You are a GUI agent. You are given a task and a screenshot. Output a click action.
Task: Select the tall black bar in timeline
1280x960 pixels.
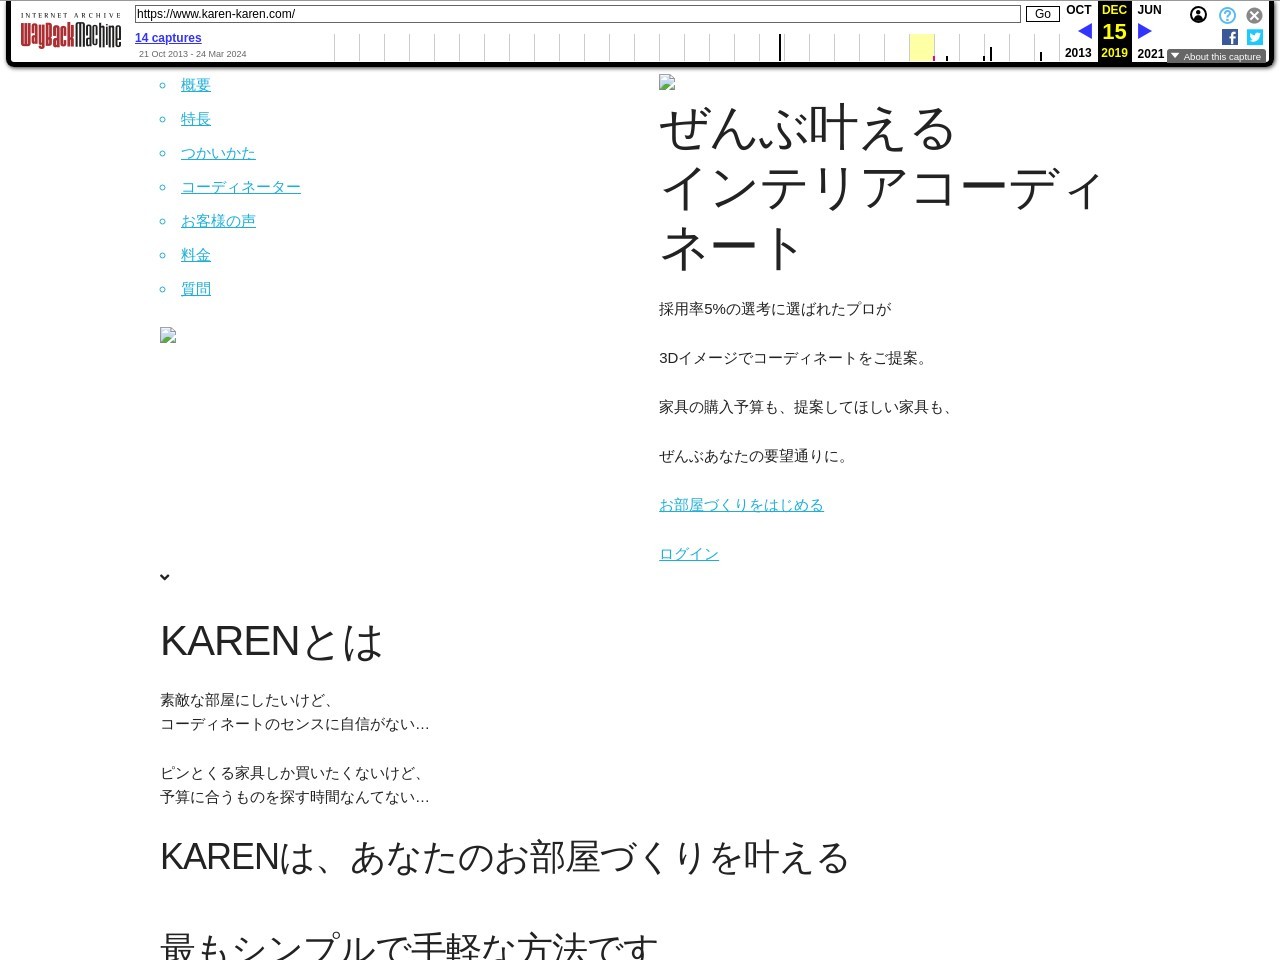(x=780, y=47)
